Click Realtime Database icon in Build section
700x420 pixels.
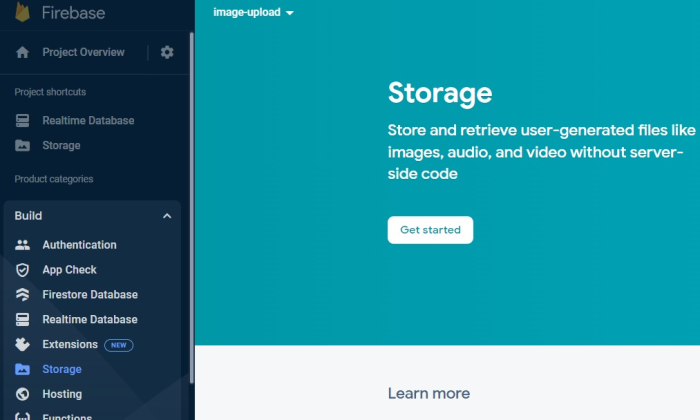point(22,320)
